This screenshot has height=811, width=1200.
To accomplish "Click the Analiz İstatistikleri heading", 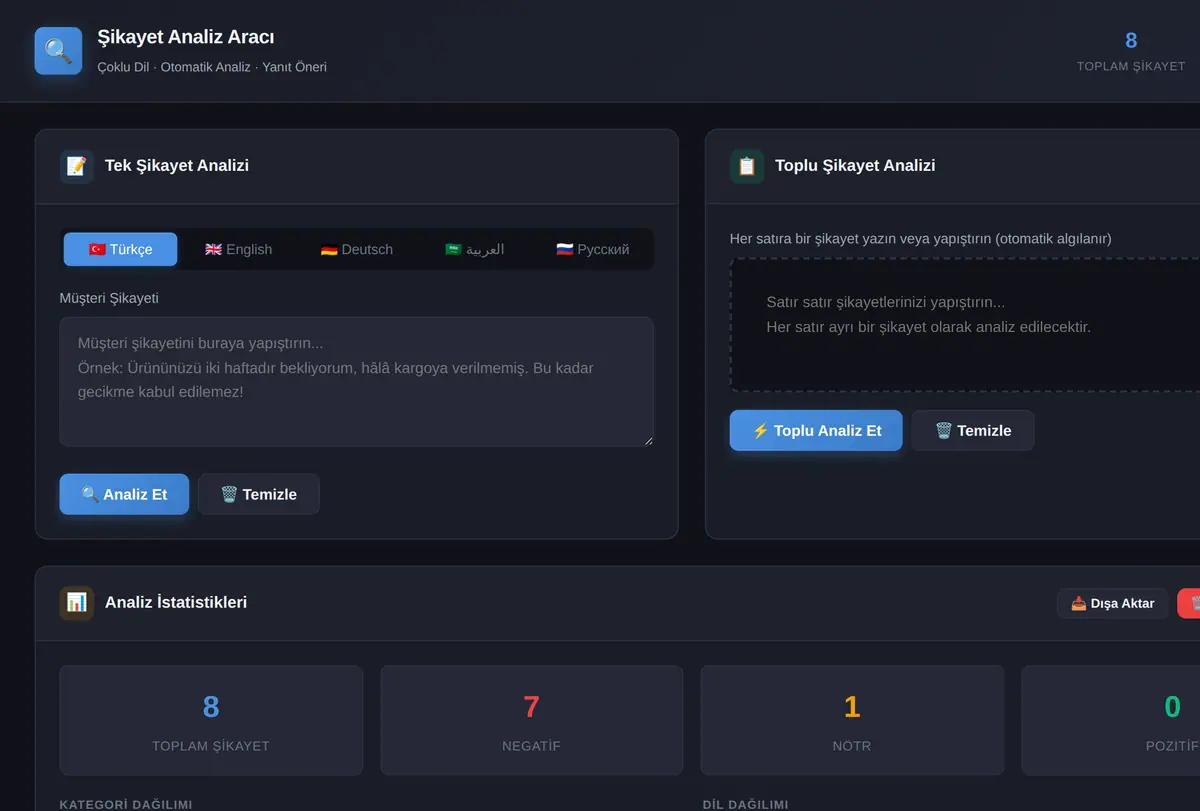I will point(176,603).
